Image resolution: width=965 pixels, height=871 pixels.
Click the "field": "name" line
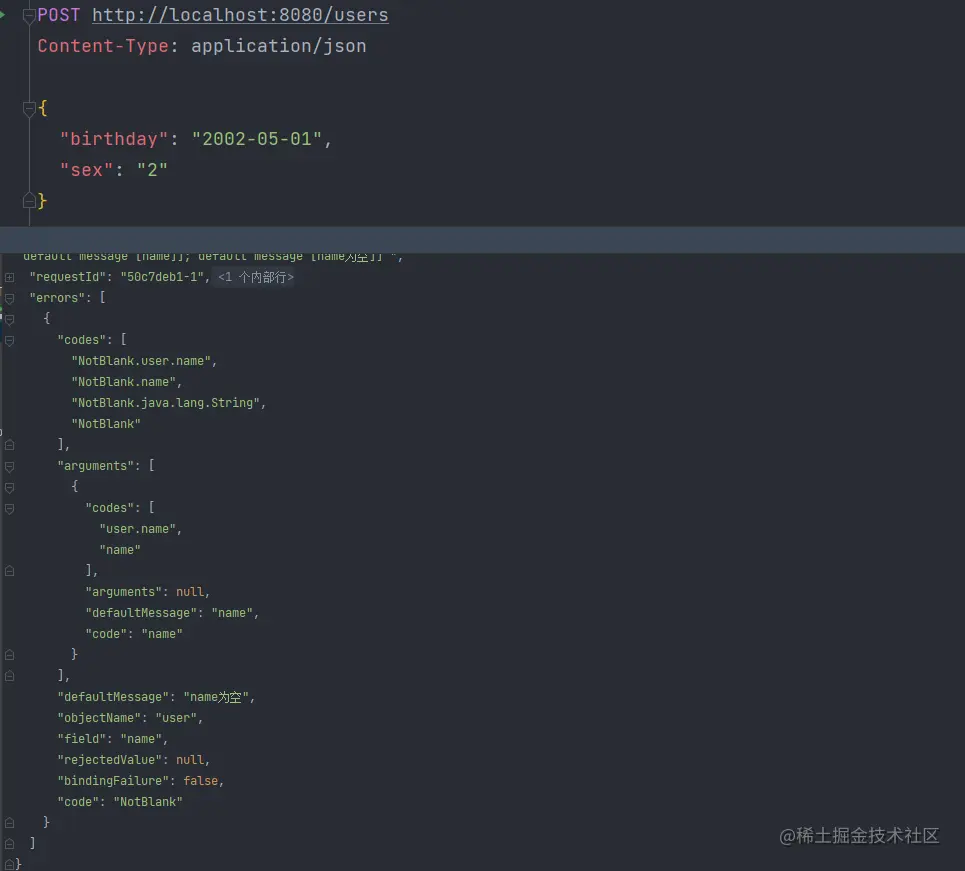[x=112, y=739]
